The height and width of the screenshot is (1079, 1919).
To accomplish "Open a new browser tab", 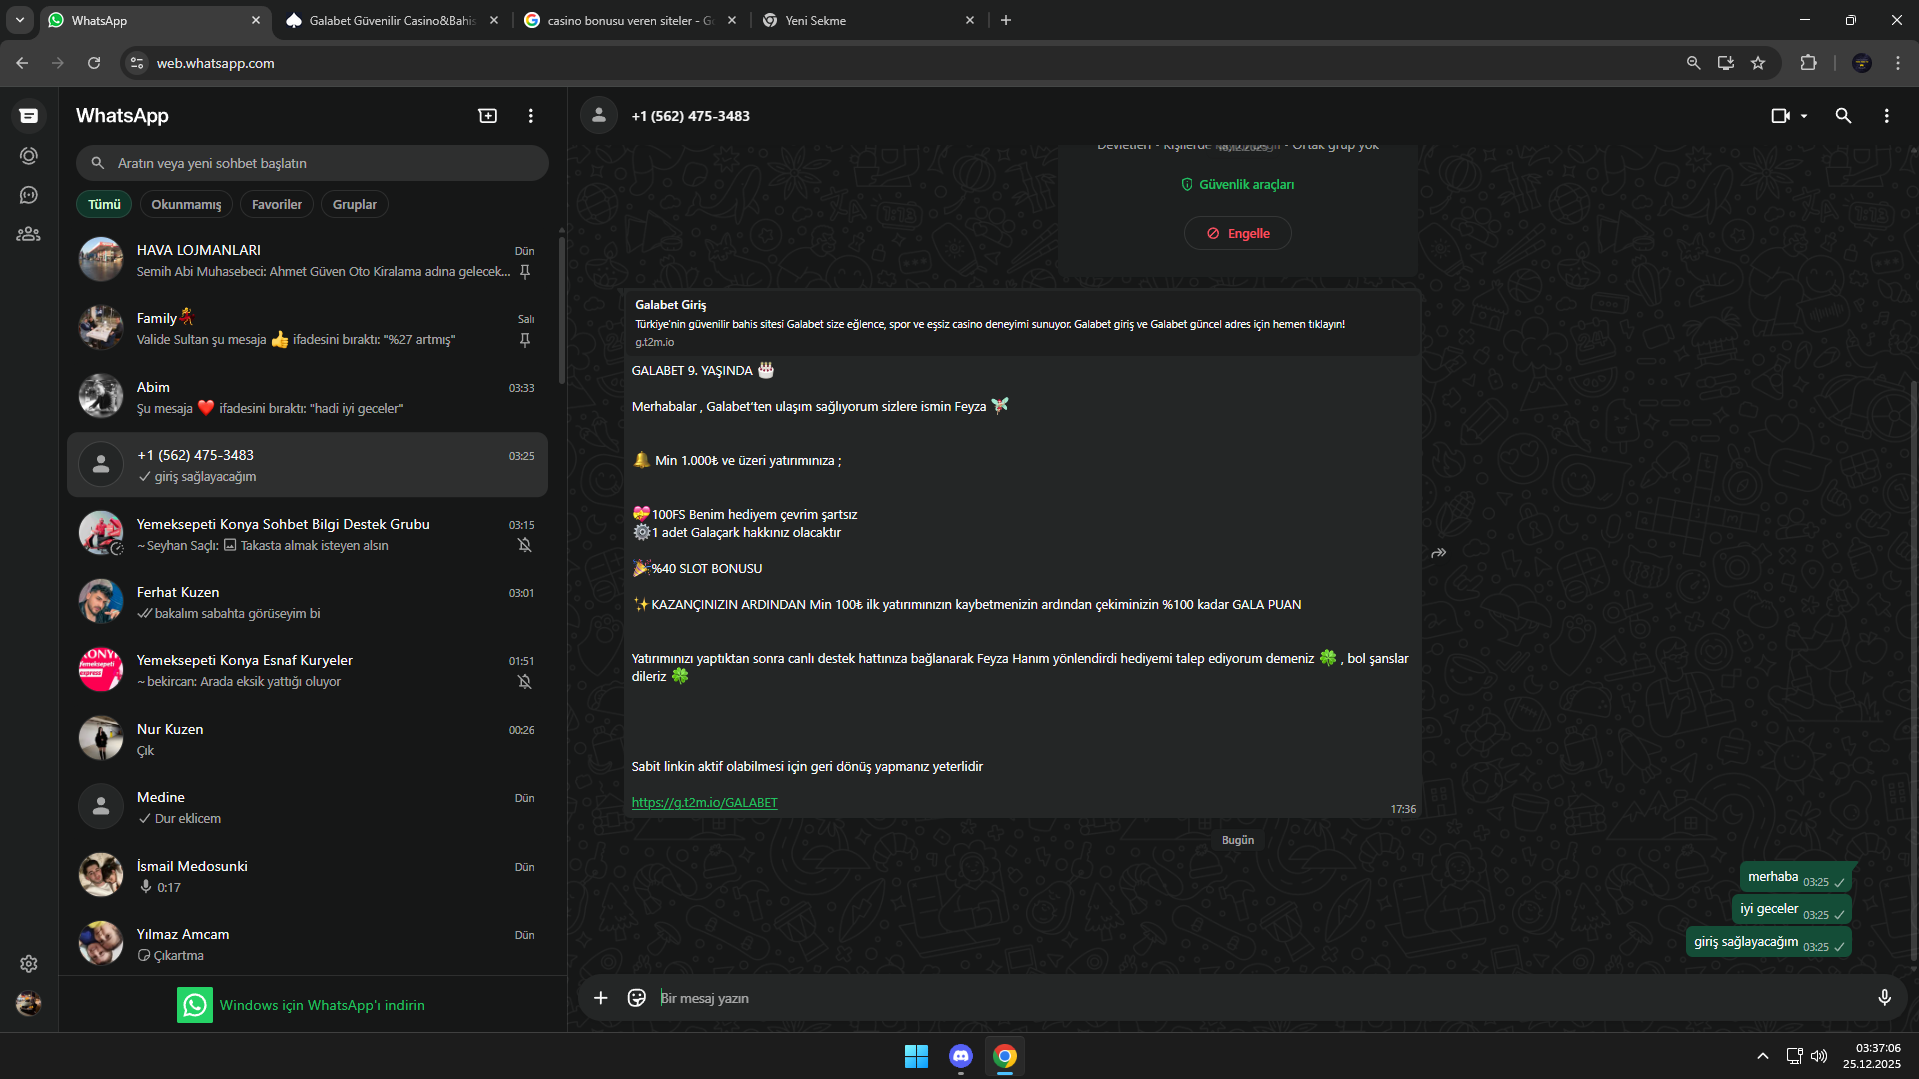I will coord(1006,20).
